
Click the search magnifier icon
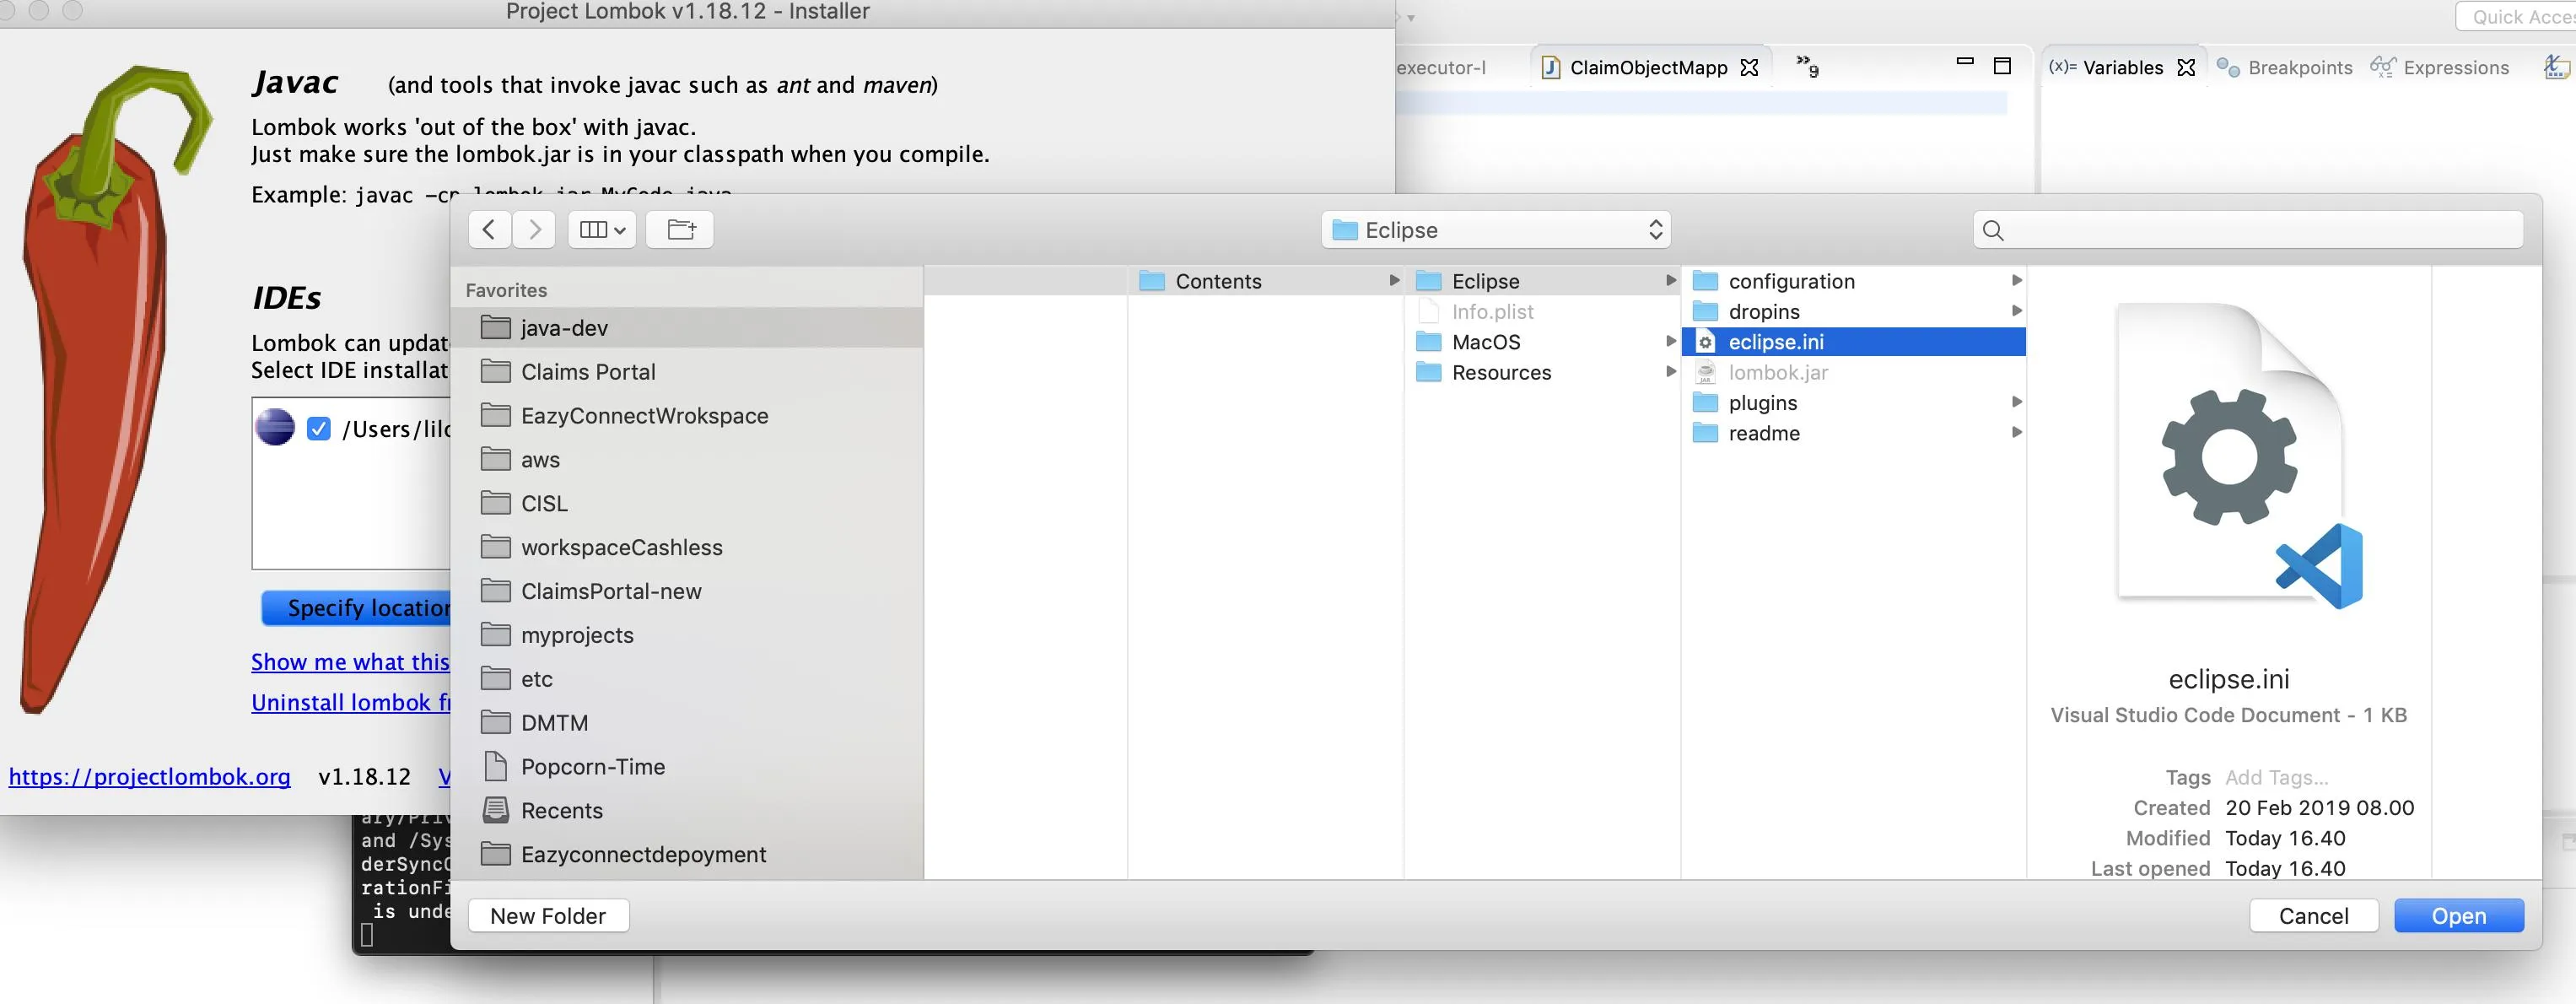(x=1993, y=231)
